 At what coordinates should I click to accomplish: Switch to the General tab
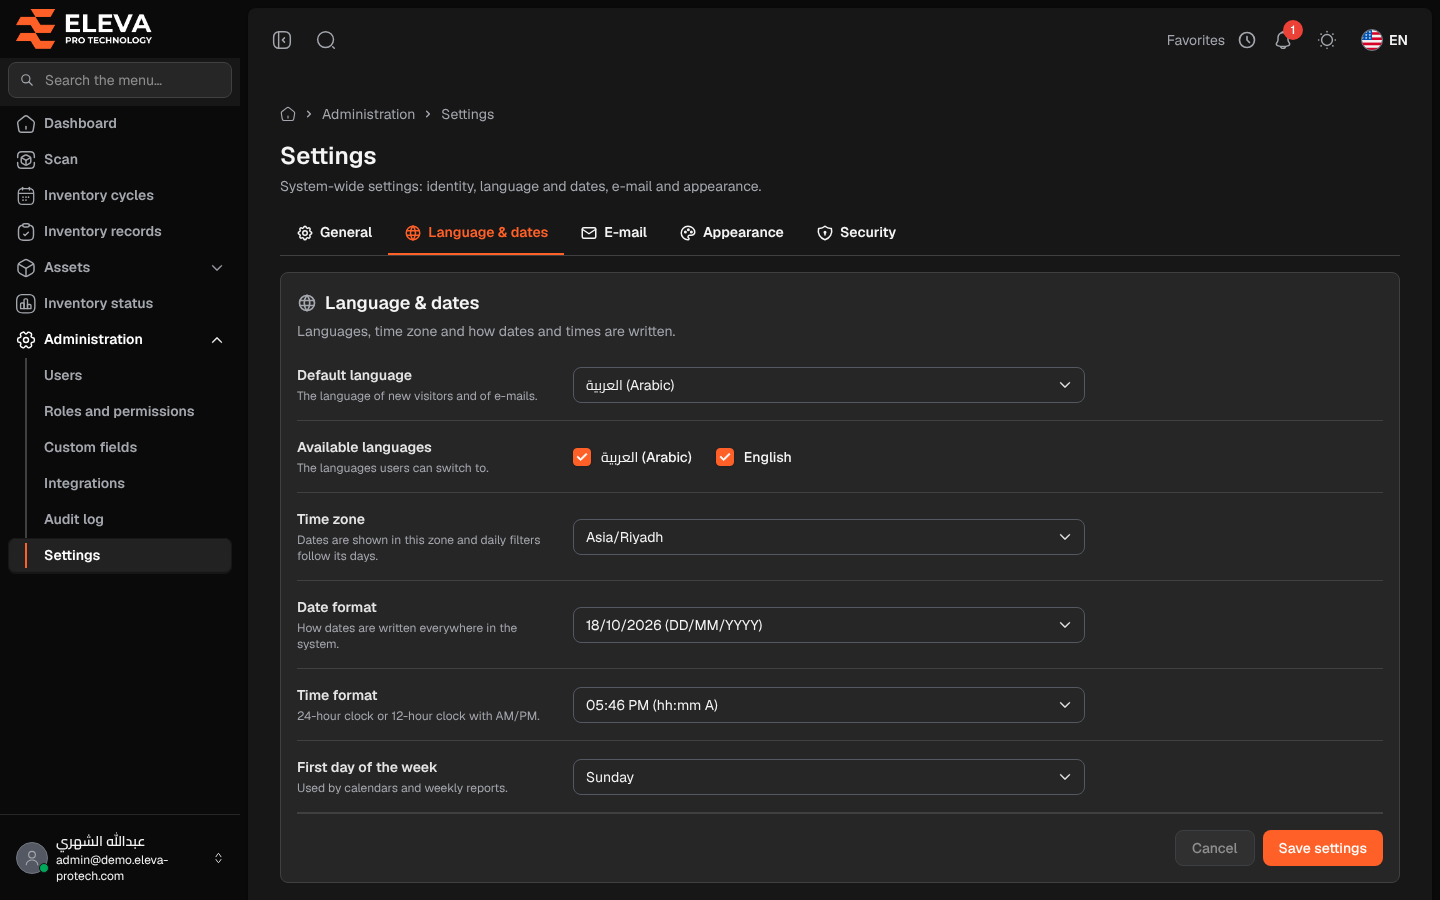coord(334,232)
